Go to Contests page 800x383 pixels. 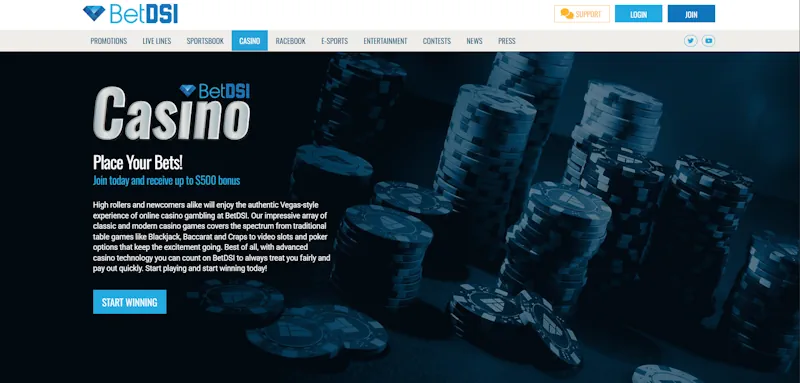coord(437,41)
